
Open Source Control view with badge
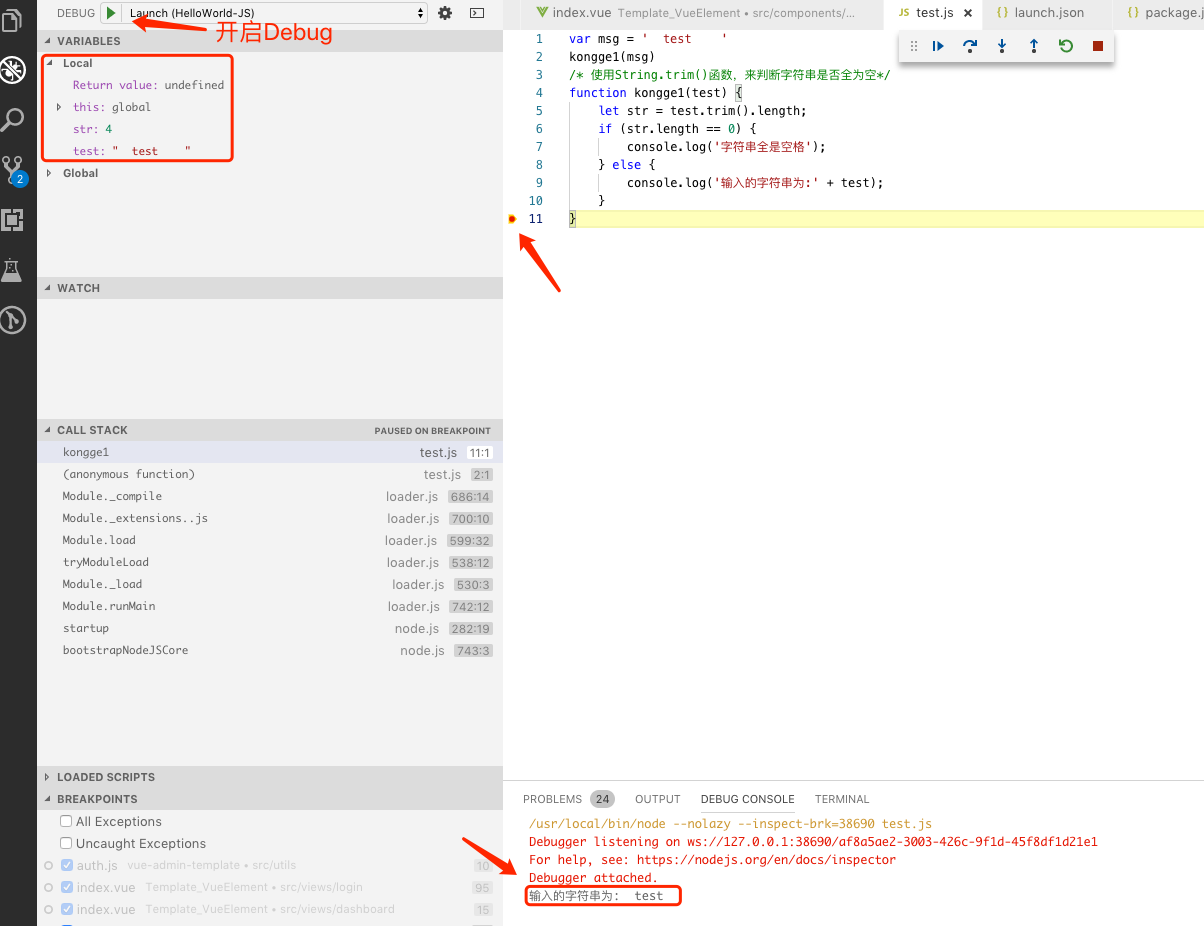pyautogui.click(x=13, y=170)
